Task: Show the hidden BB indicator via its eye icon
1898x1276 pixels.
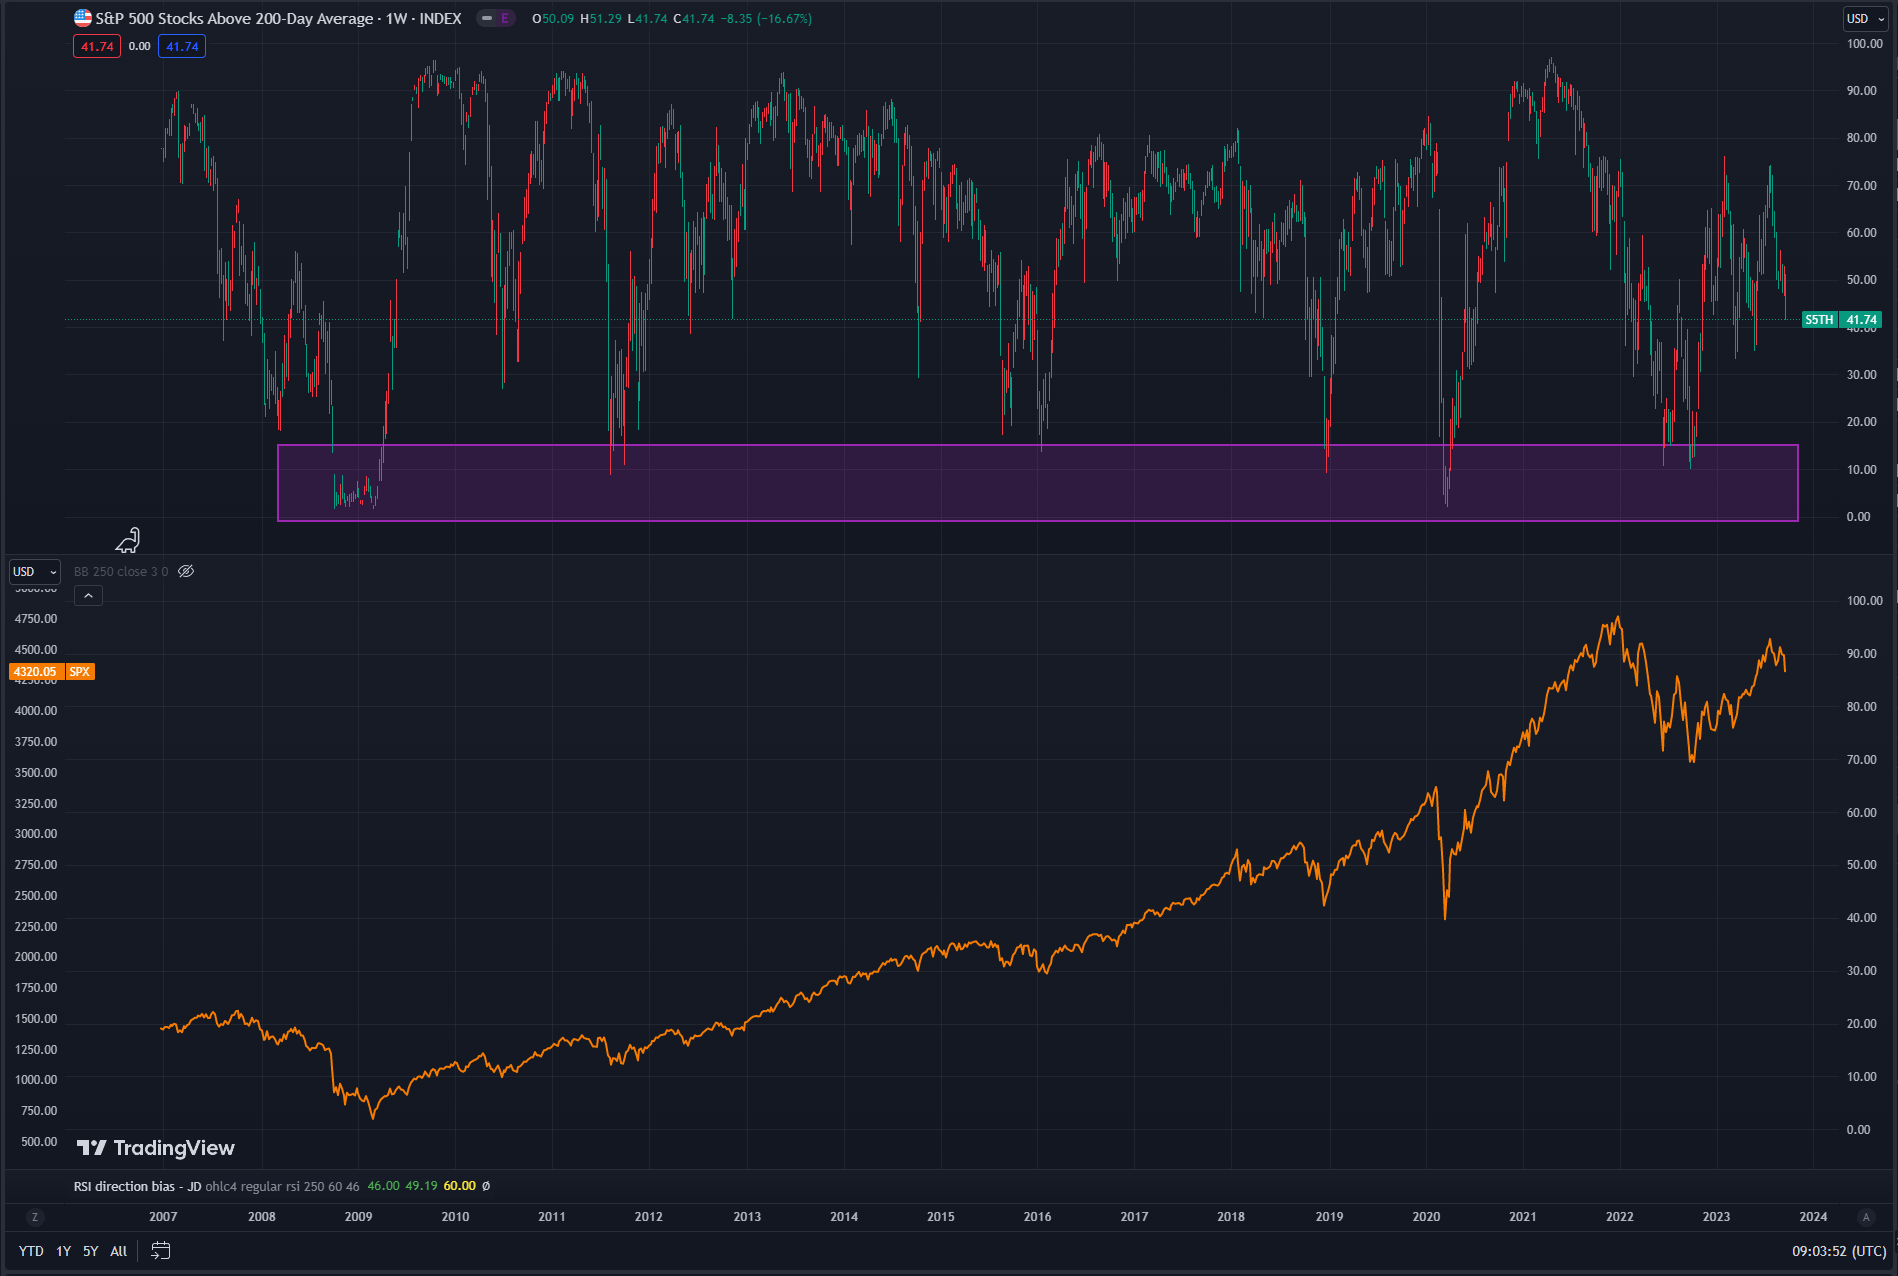Action: [x=186, y=571]
